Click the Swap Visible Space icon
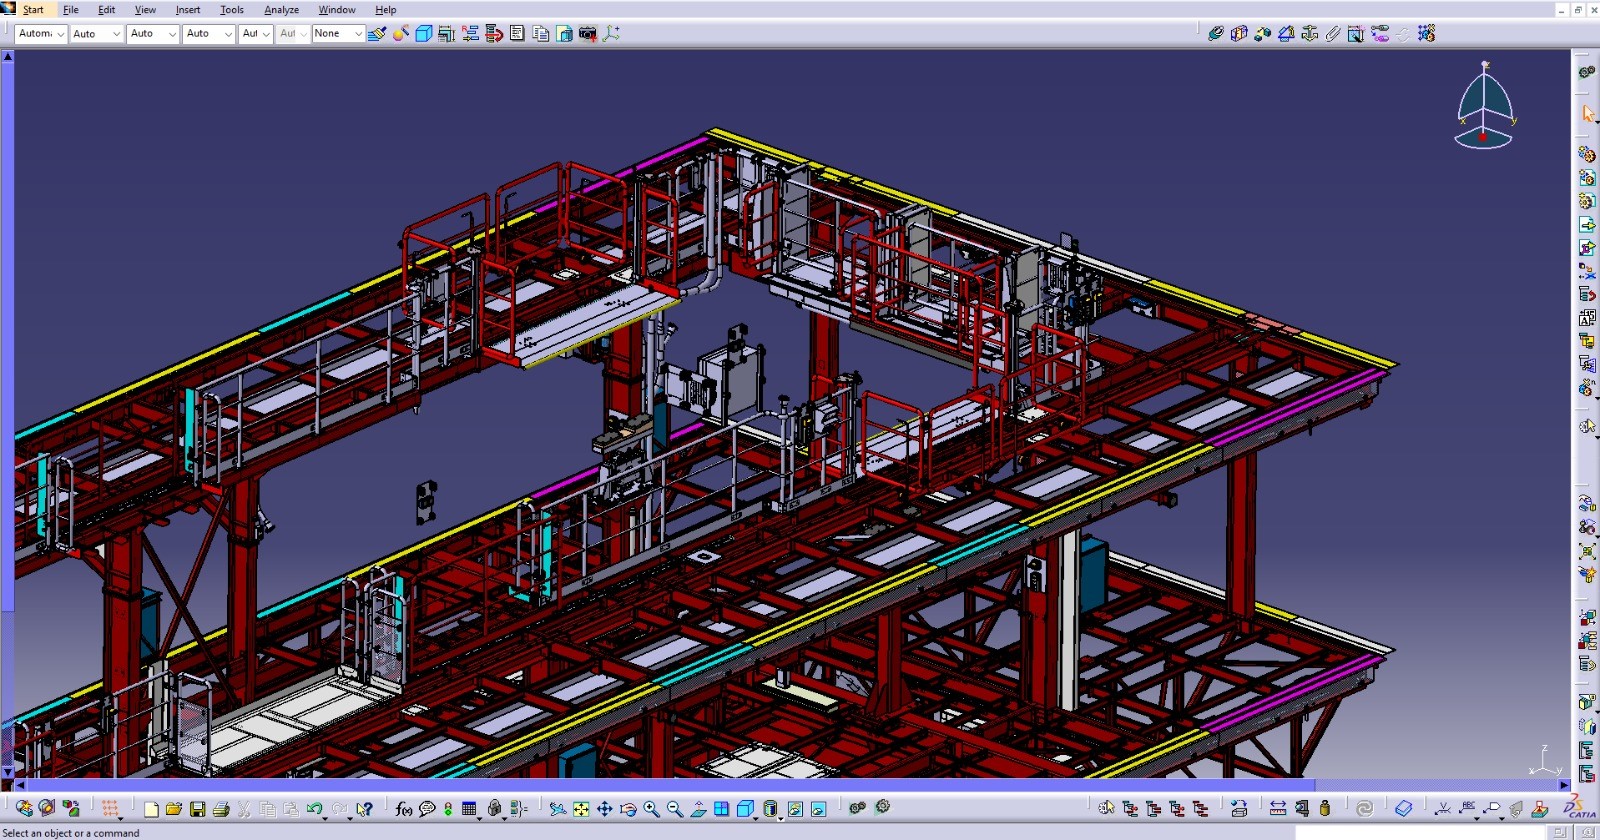Screen dimensions: 1600x840 click(818, 809)
